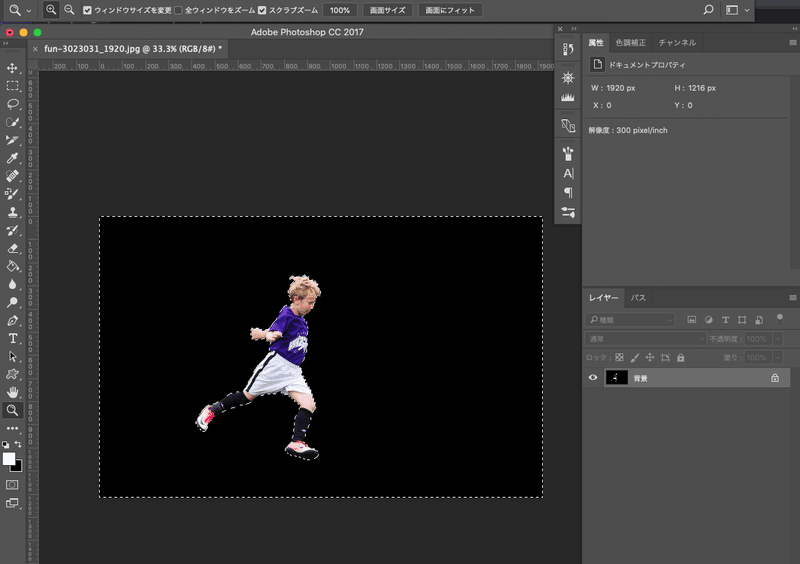Select the Rectangular Marquee tool
The image size is (800, 564).
click(x=12, y=86)
